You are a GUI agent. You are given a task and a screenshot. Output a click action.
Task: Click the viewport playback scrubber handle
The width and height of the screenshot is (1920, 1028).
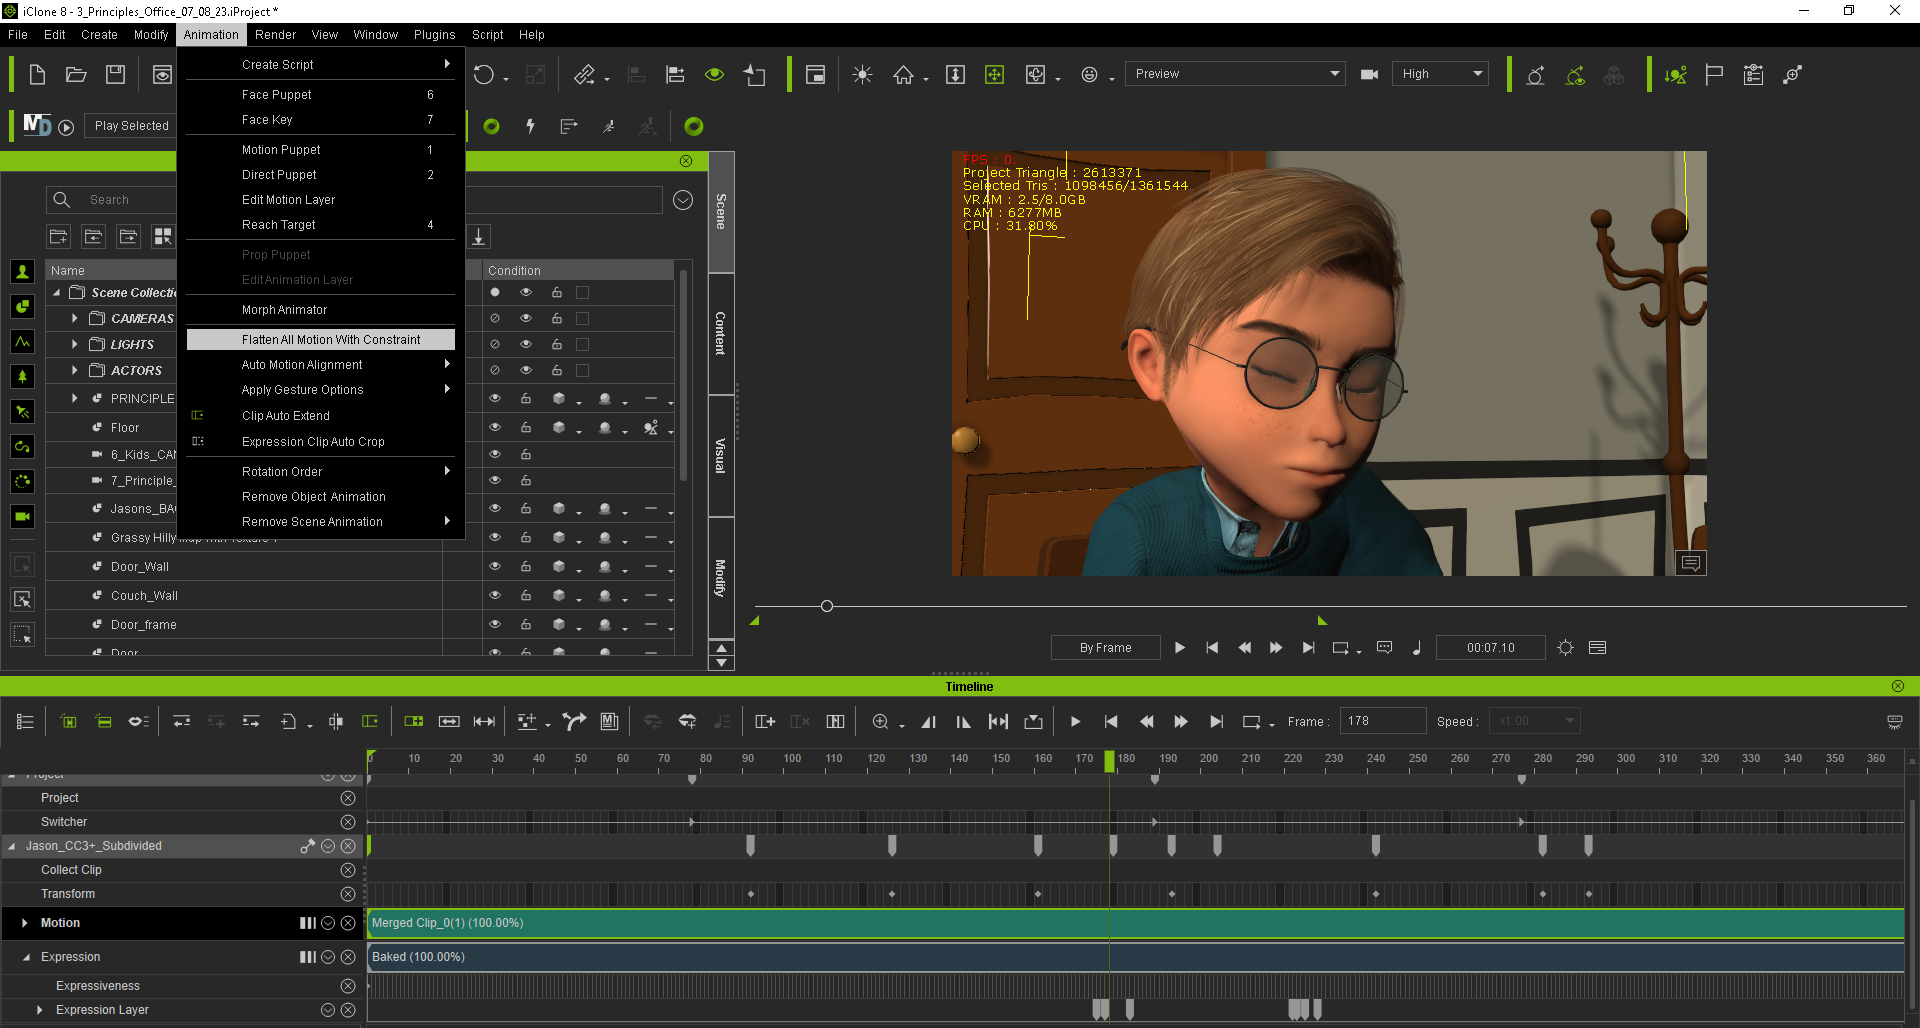[827, 606]
